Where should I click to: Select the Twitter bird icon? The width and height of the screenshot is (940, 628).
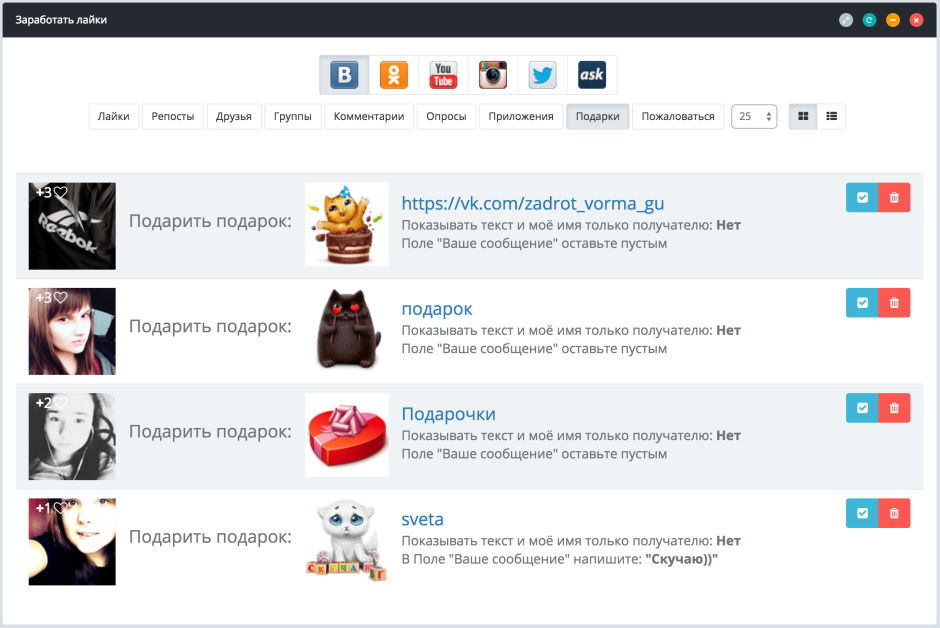coord(543,75)
